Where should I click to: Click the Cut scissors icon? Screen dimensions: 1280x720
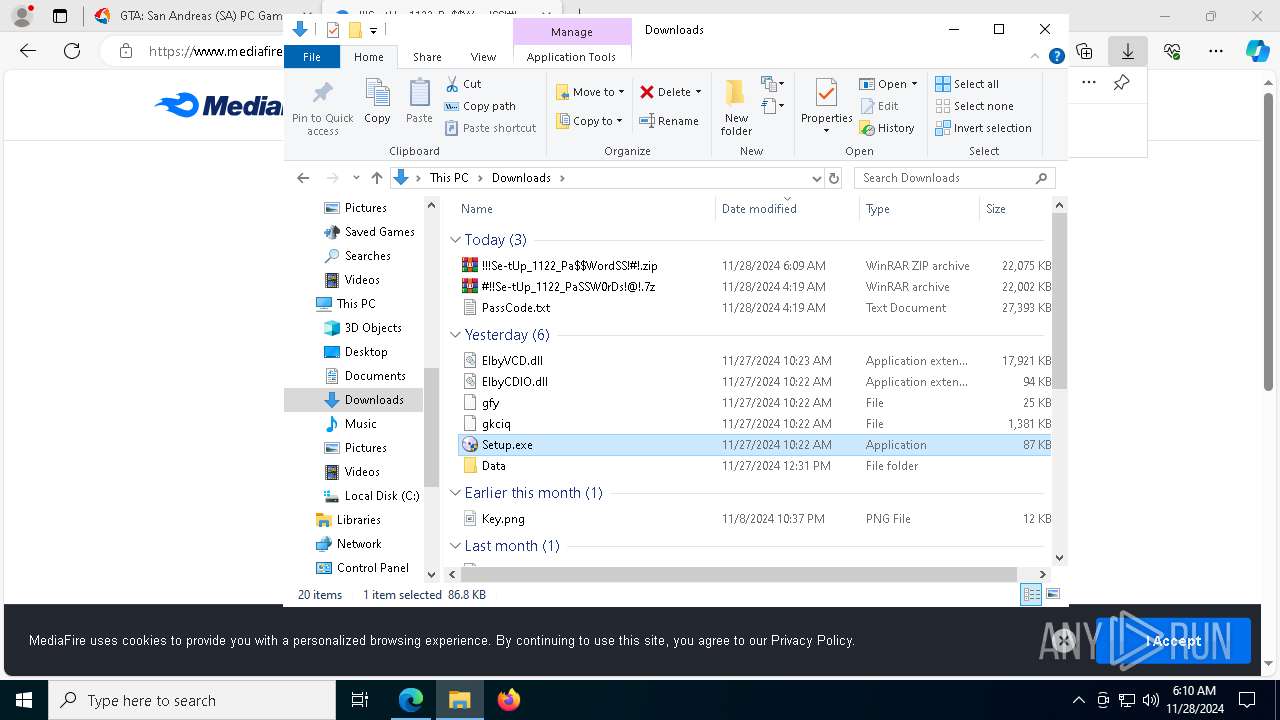[x=452, y=84]
